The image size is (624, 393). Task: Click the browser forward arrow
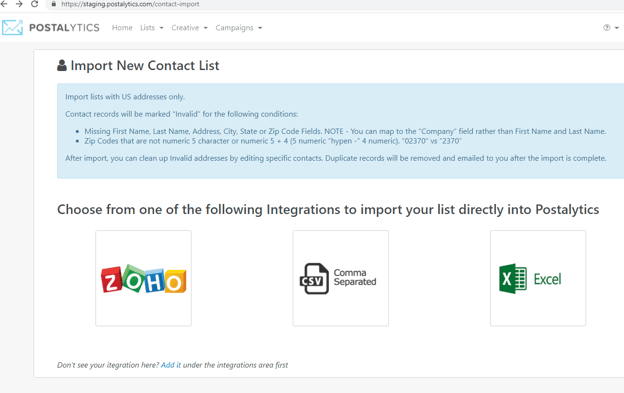(x=19, y=4)
